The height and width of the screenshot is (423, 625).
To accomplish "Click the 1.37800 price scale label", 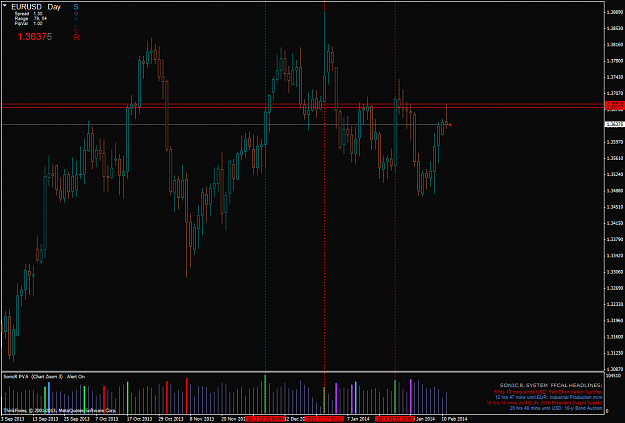I will [x=615, y=61].
